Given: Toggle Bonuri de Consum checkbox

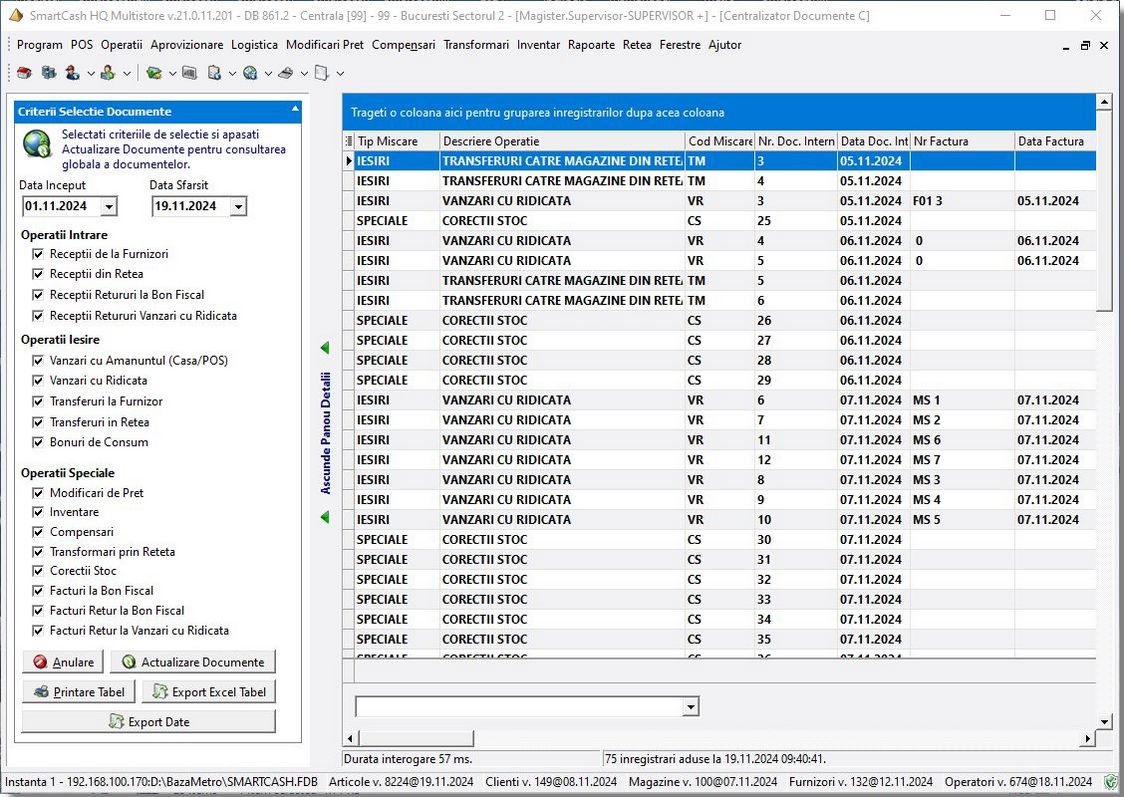Looking at the screenshot, I should pos(38,442).
